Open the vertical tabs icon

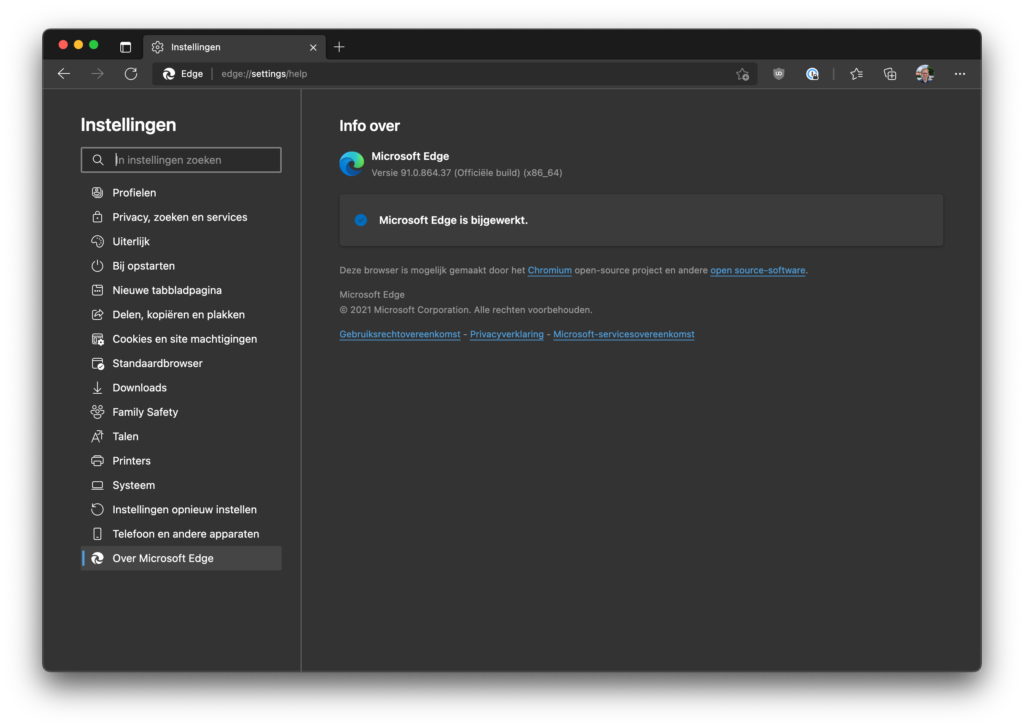pyautogui.click(x=125, y=47)
